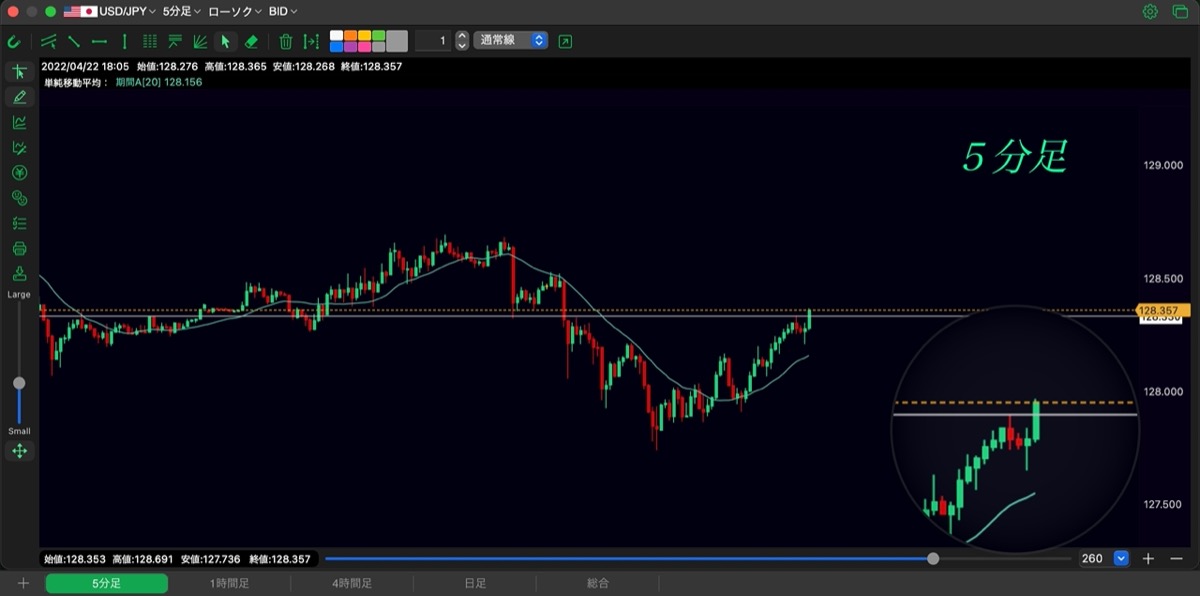Select the horizontal line tool
1200x596 pixels.
click(99, 41)
